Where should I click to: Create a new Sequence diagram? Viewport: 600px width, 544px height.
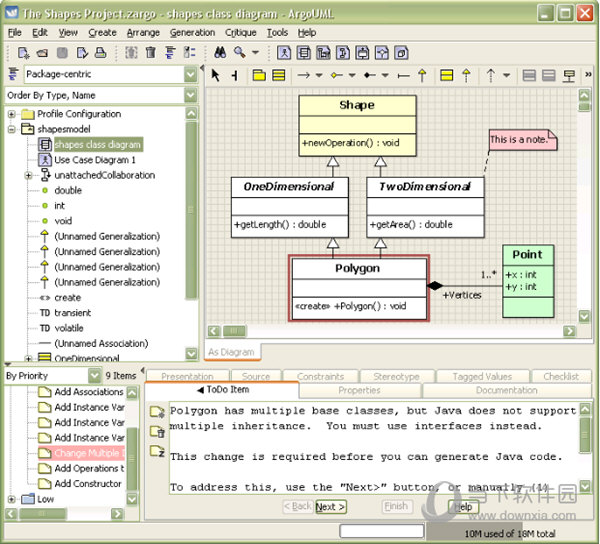click(323, 53)
